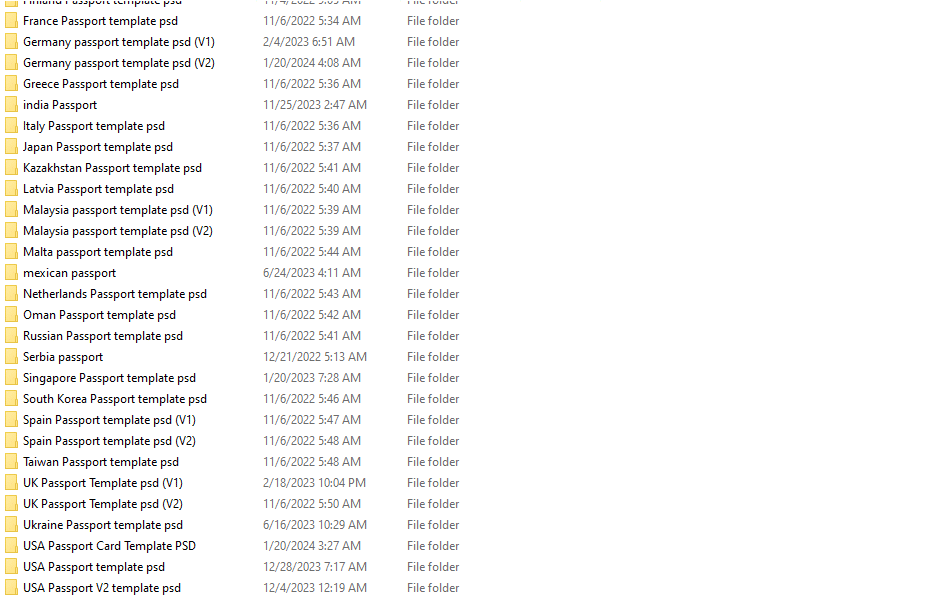Select folder icon of USA Passport Card Template
The width and height of the screenshot is (931, 606).
(x=11, y=546)
